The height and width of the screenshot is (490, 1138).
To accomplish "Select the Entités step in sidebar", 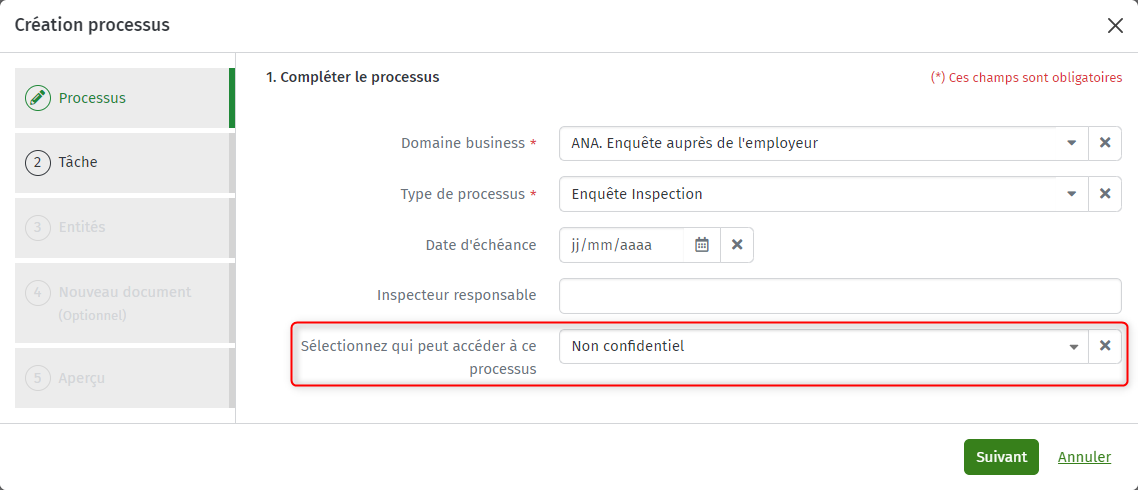I will 124,227.
